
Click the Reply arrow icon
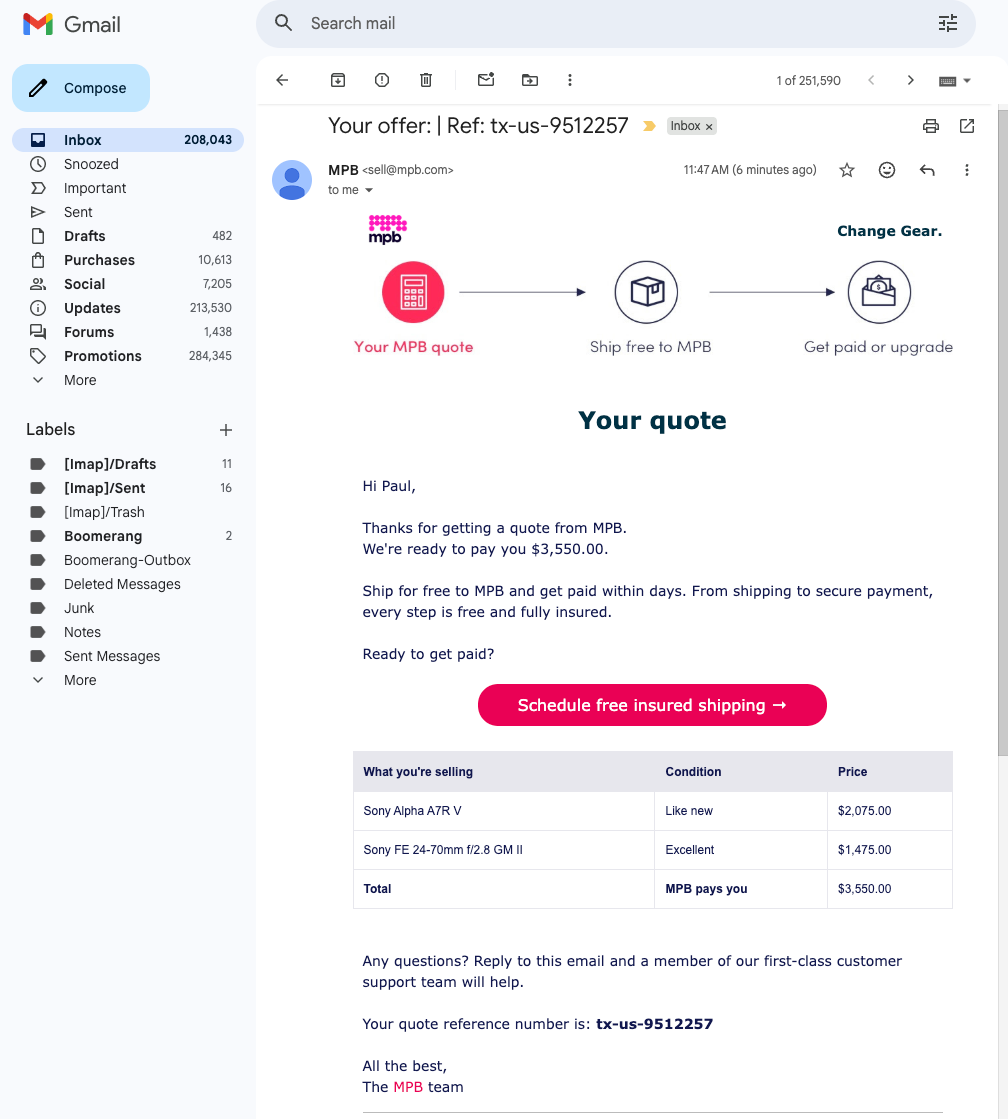click(x=927, y=170)
